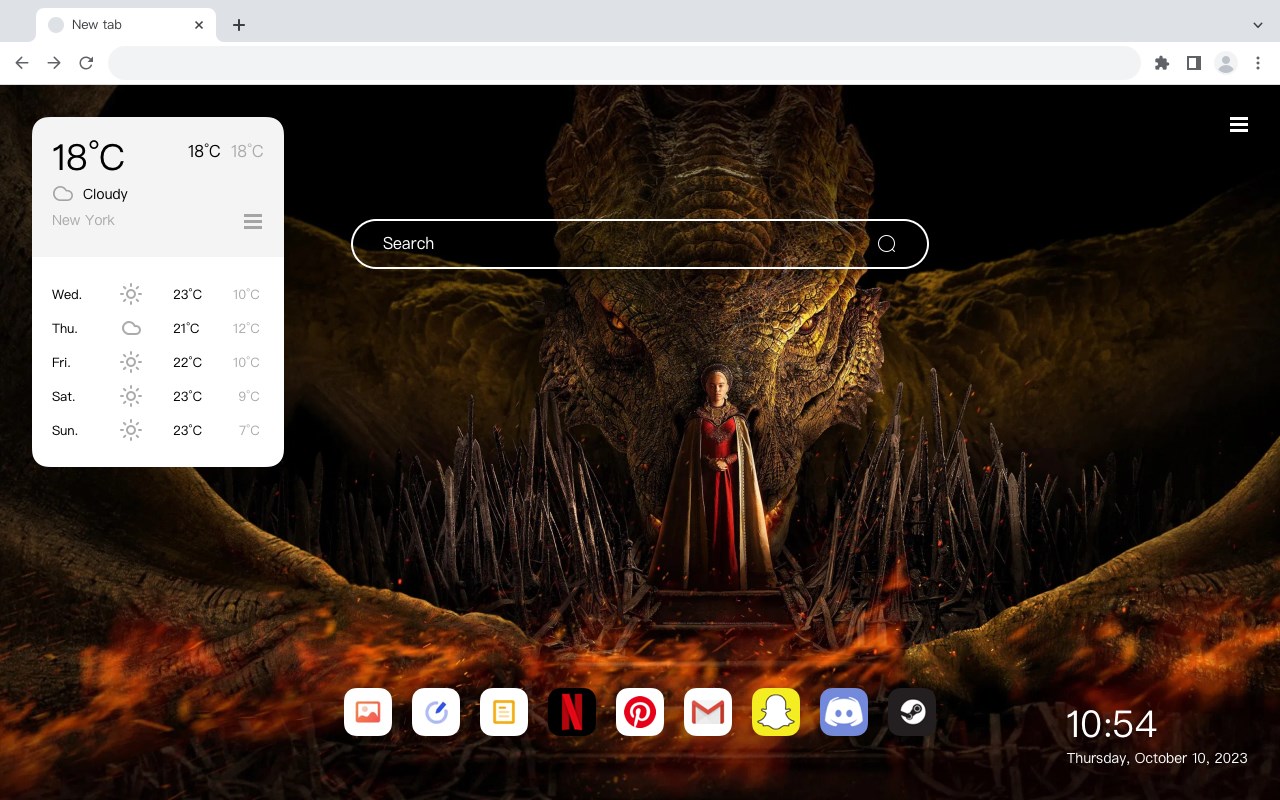Click Thursday's high temperature 21°C
Screen dimensions: 1280x800
187,328
